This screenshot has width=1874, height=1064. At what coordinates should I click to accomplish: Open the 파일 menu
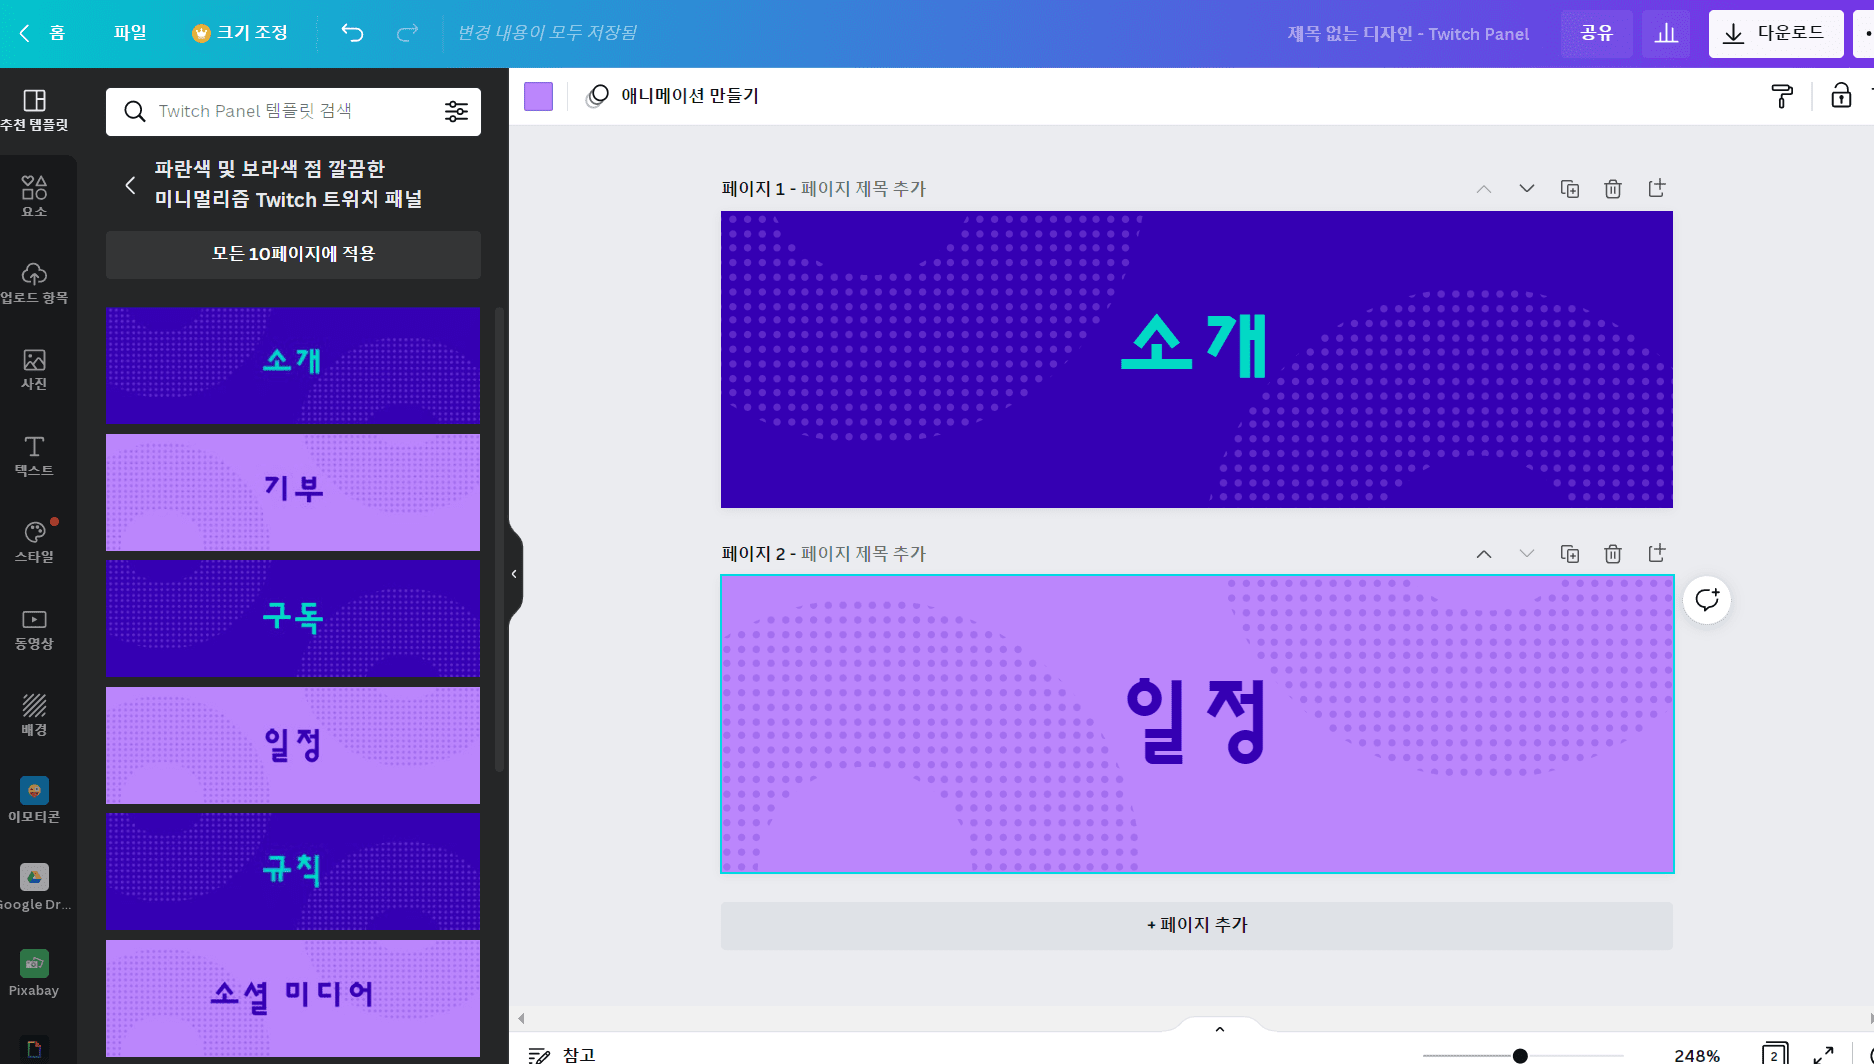[x=131, y=32]
